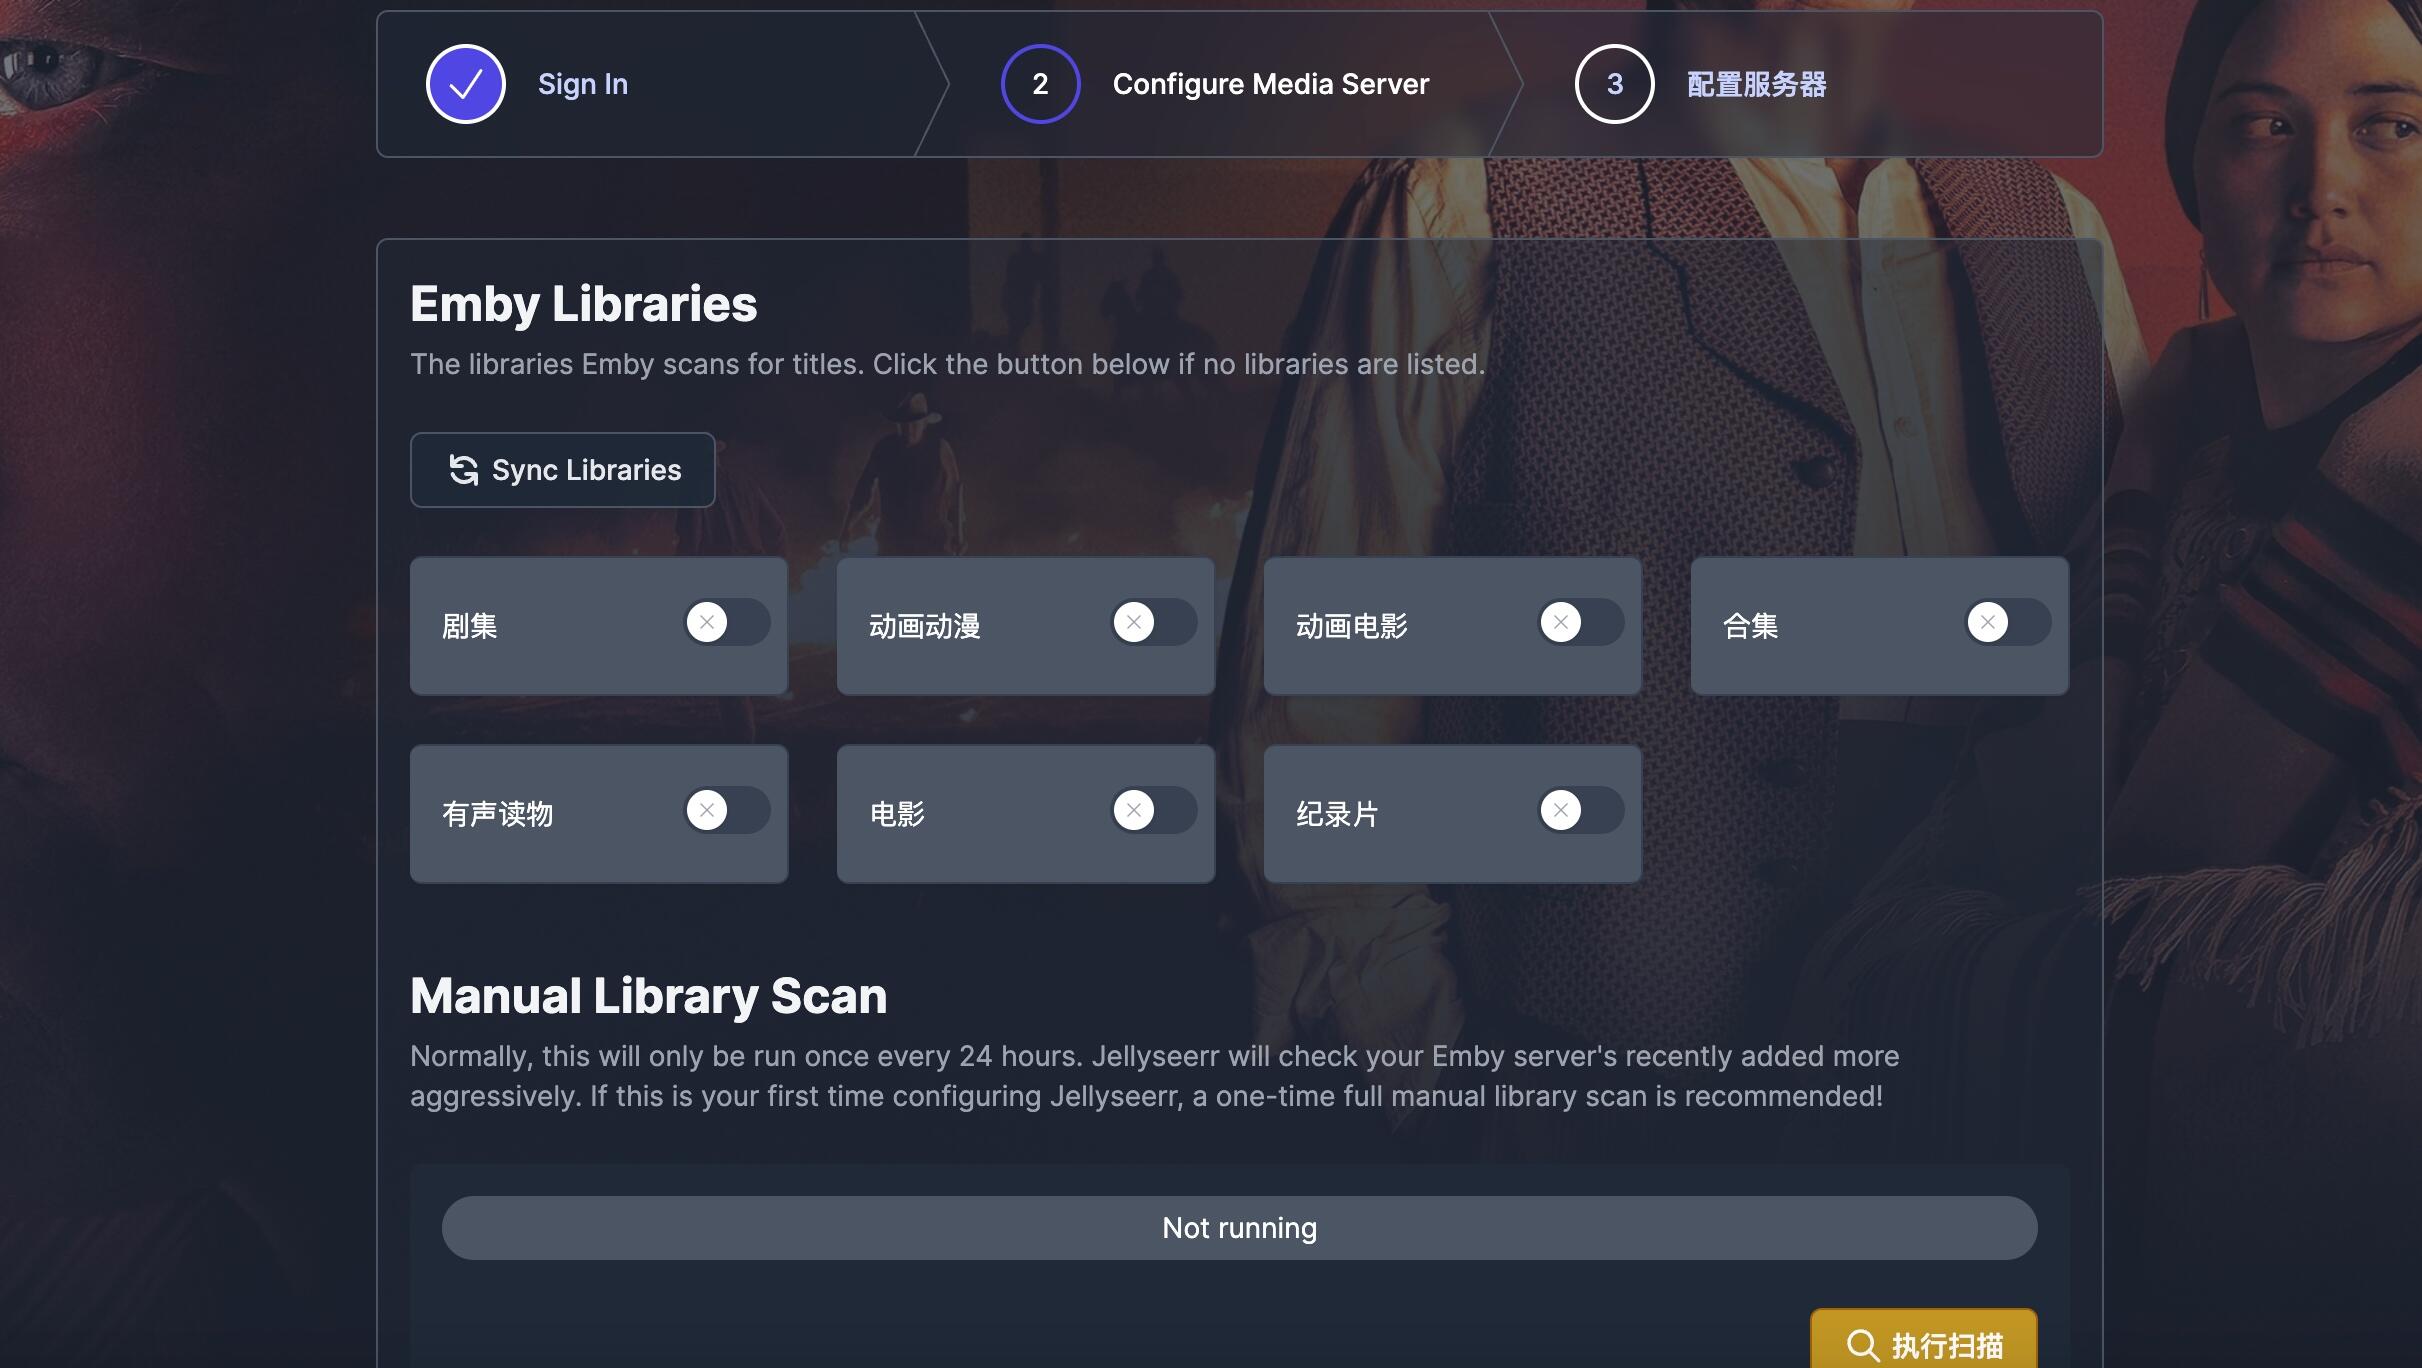2422x1368 pixels.
Task: Enable the 剧集 library toggle
Action: (x=727, y=623)
